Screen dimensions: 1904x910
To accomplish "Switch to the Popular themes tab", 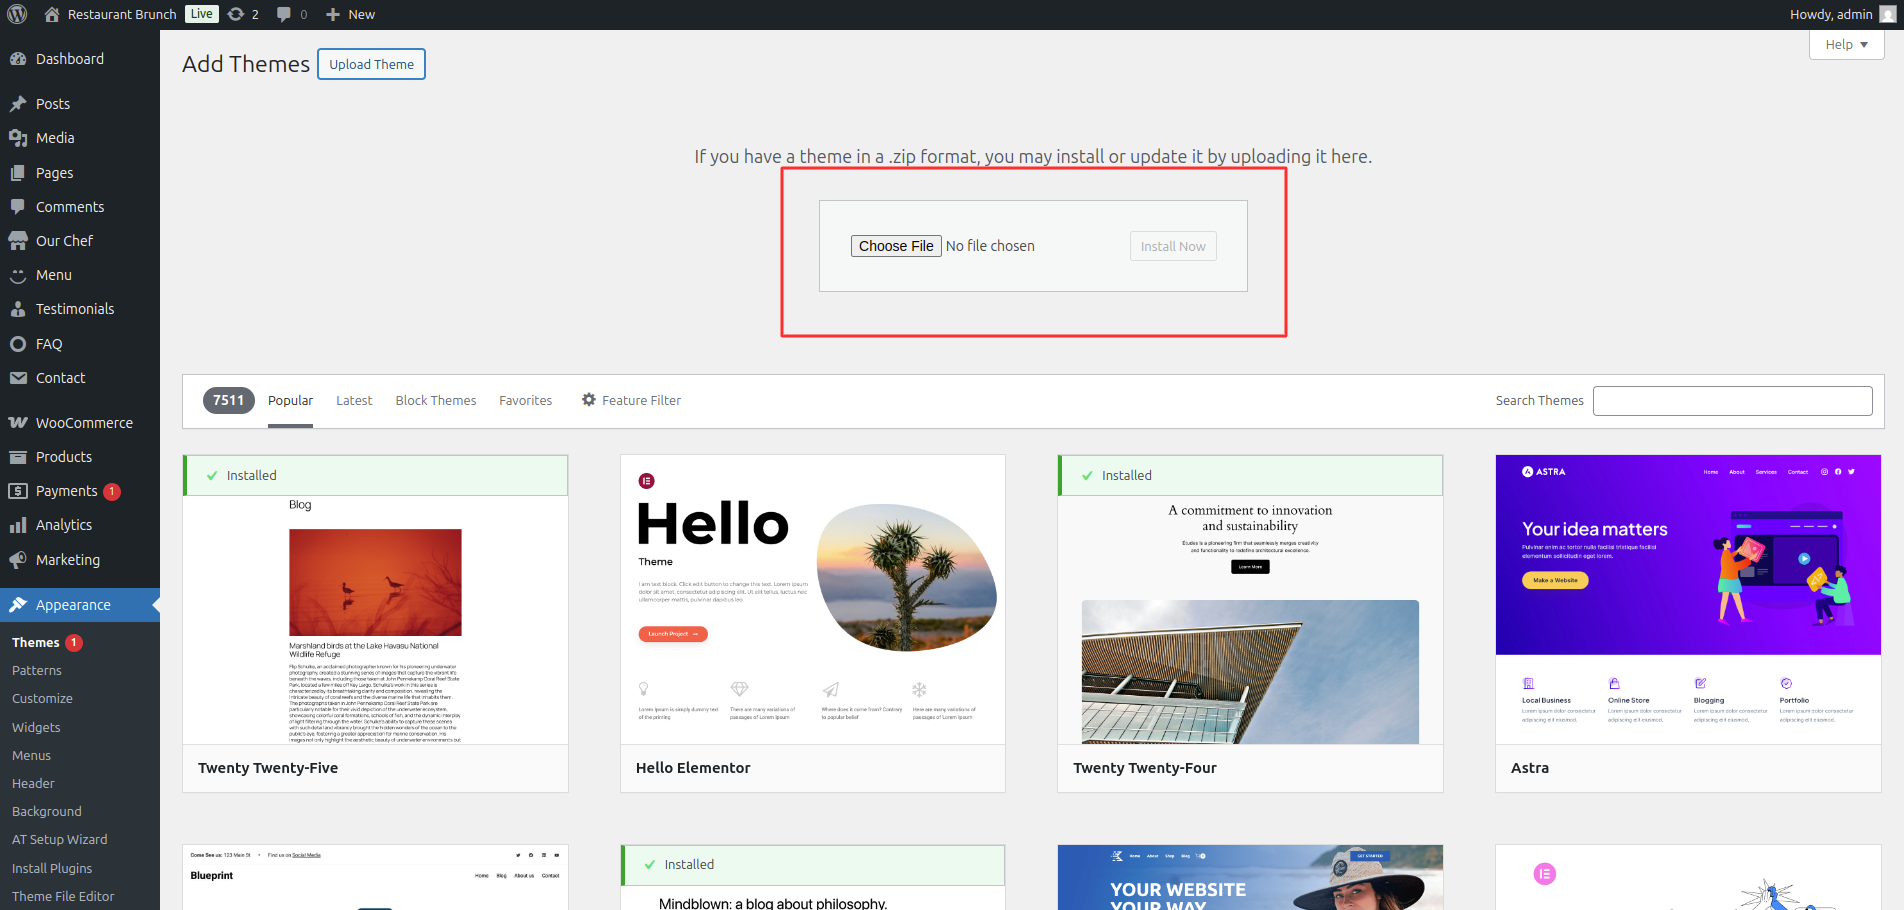I will 290,400.
